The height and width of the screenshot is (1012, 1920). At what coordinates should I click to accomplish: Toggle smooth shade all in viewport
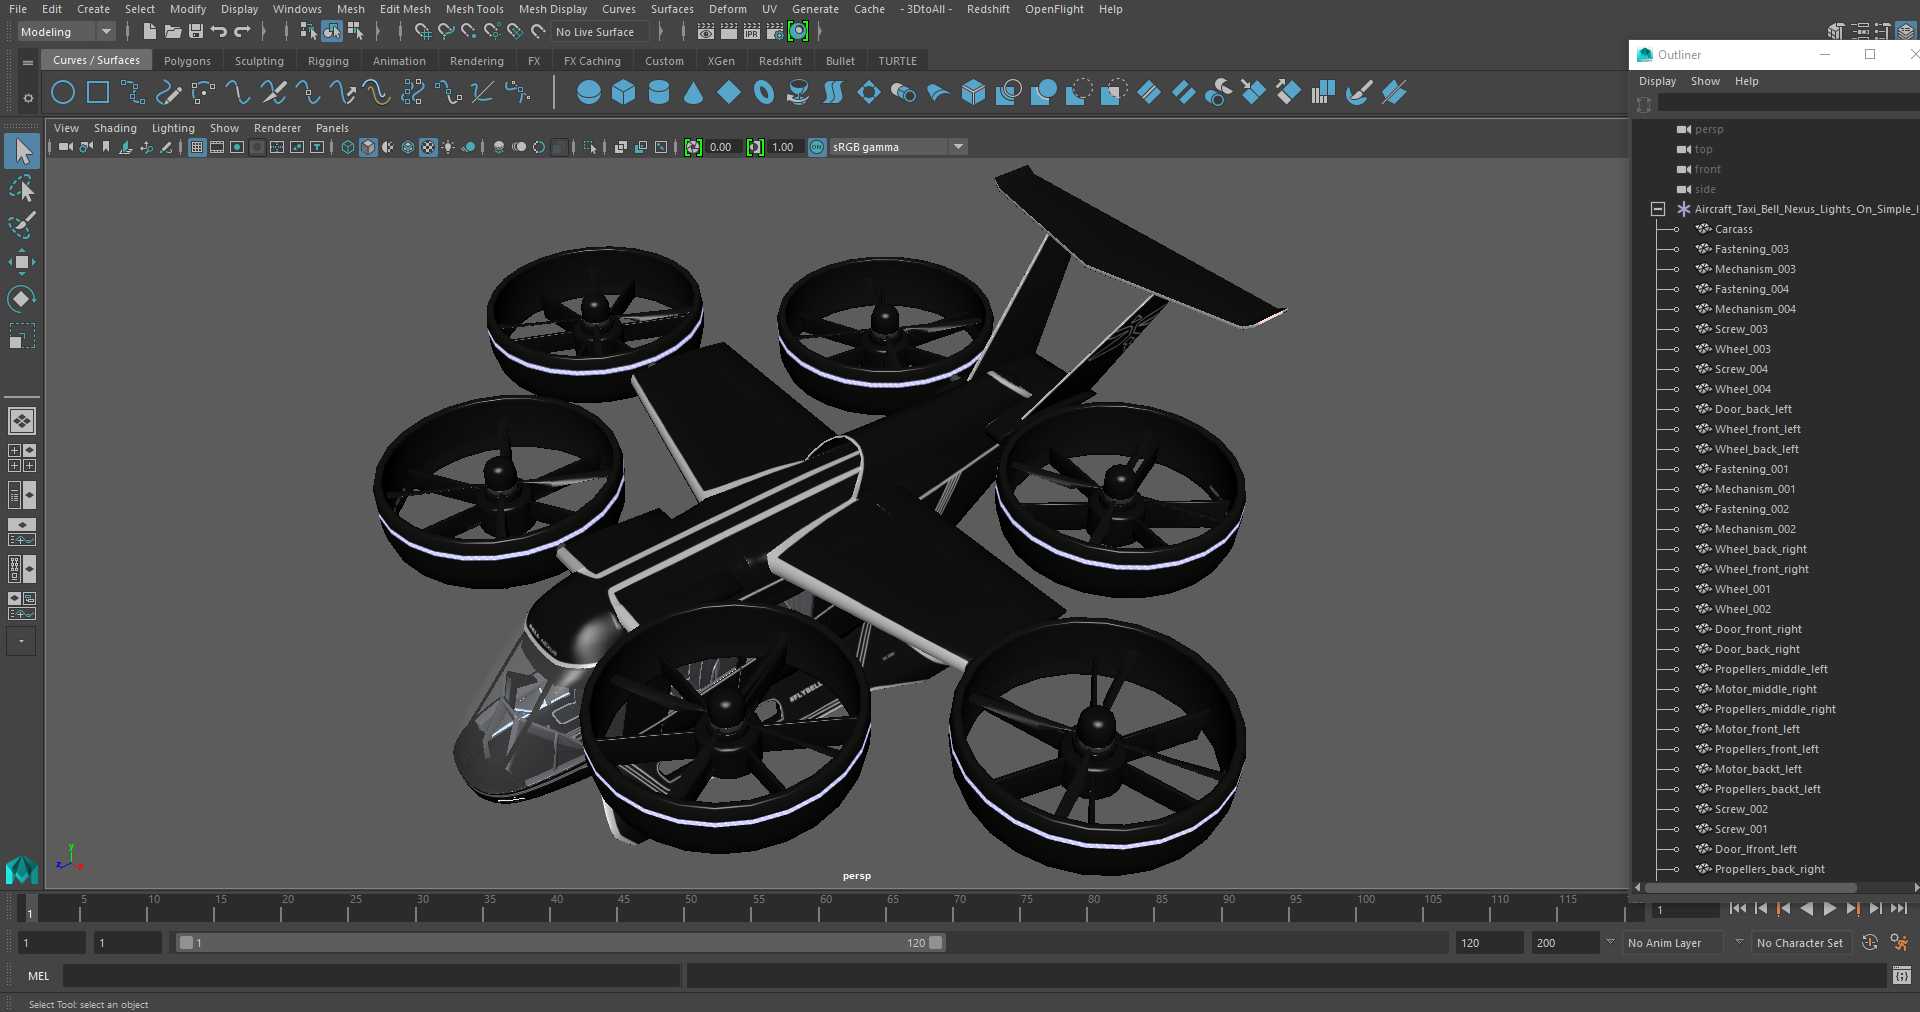point(368,147)
